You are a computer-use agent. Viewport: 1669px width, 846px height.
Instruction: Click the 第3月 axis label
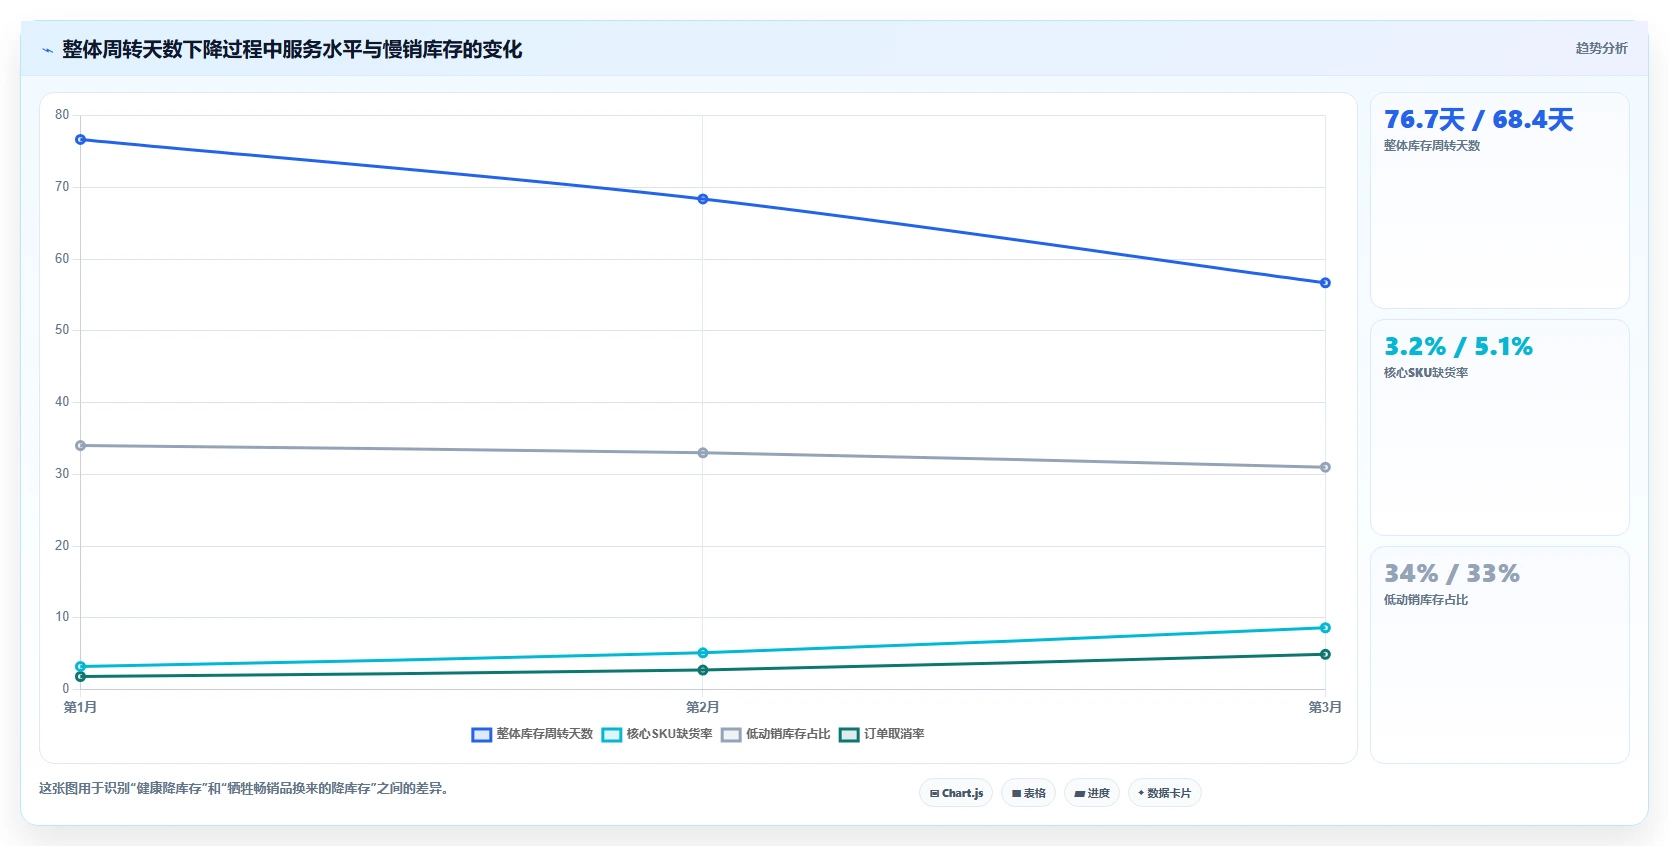(1325, 707)
